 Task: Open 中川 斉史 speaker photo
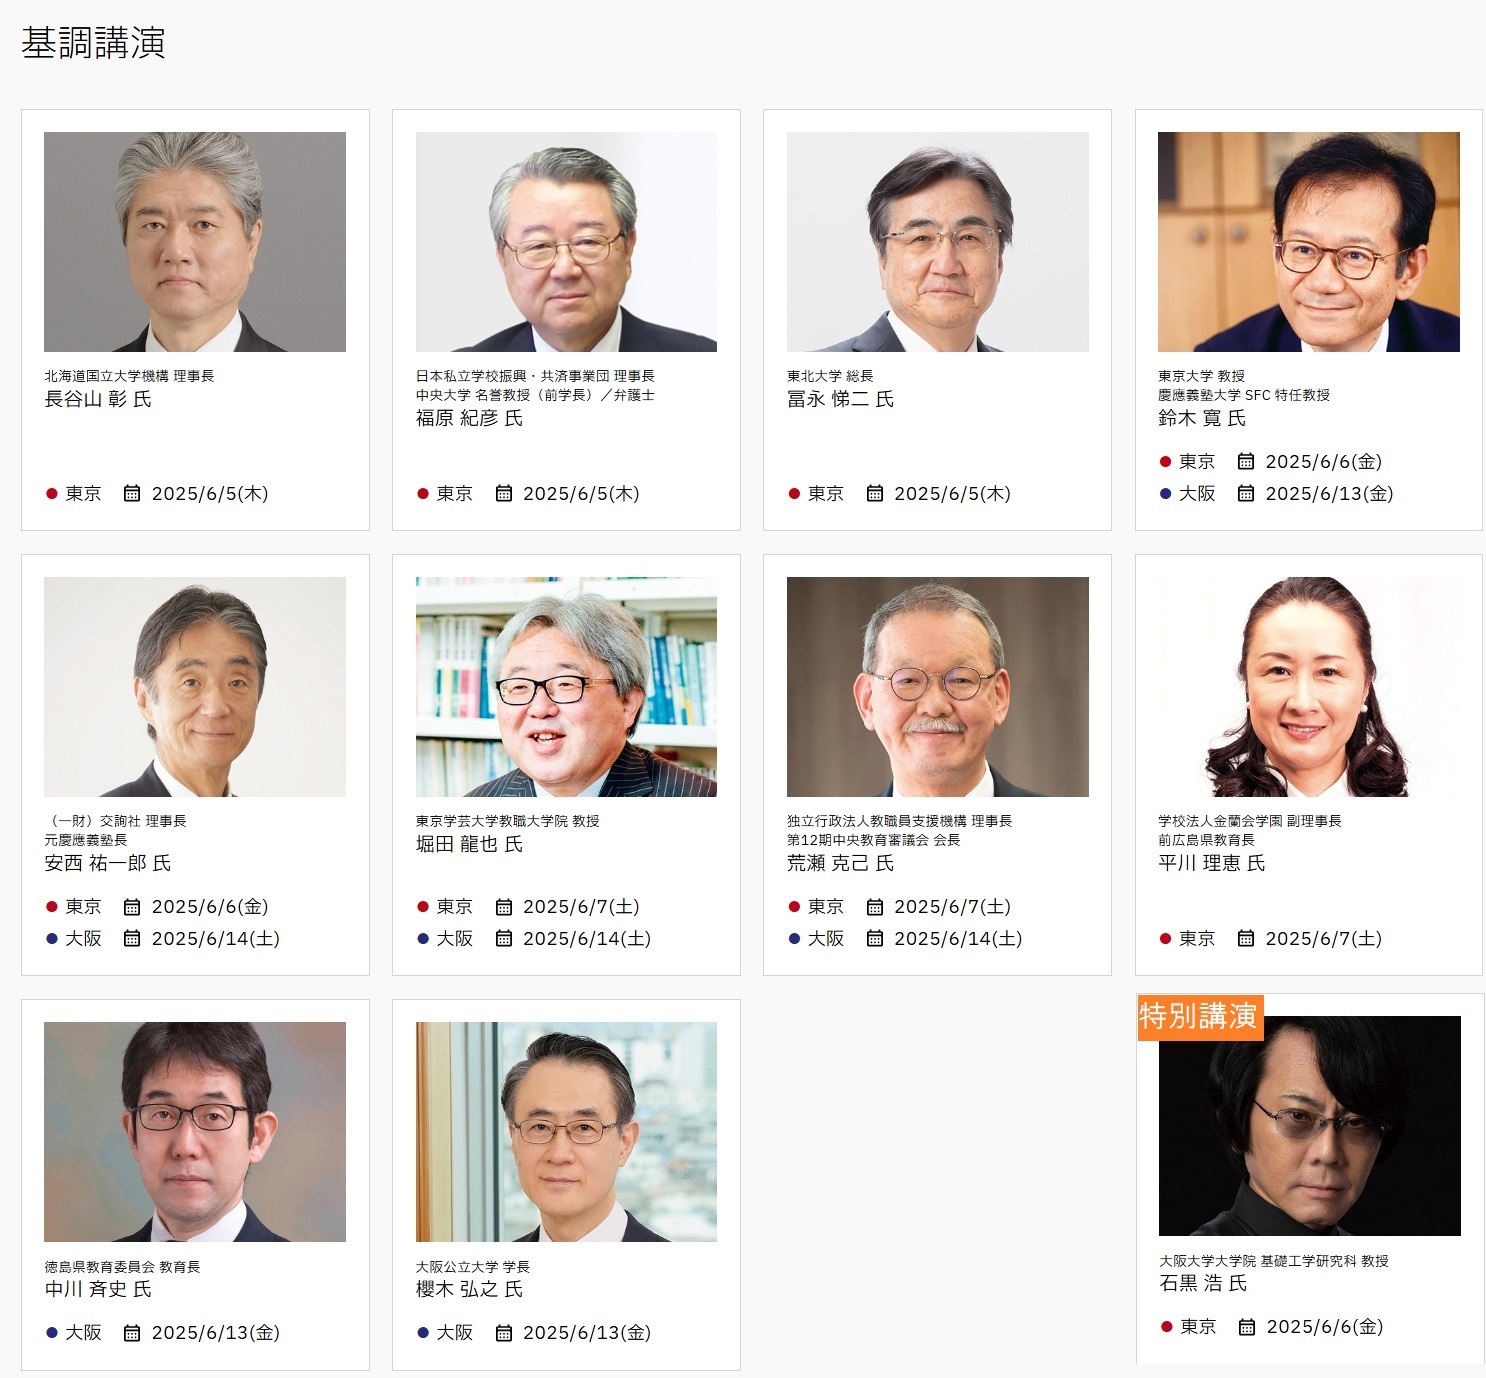195,1132
